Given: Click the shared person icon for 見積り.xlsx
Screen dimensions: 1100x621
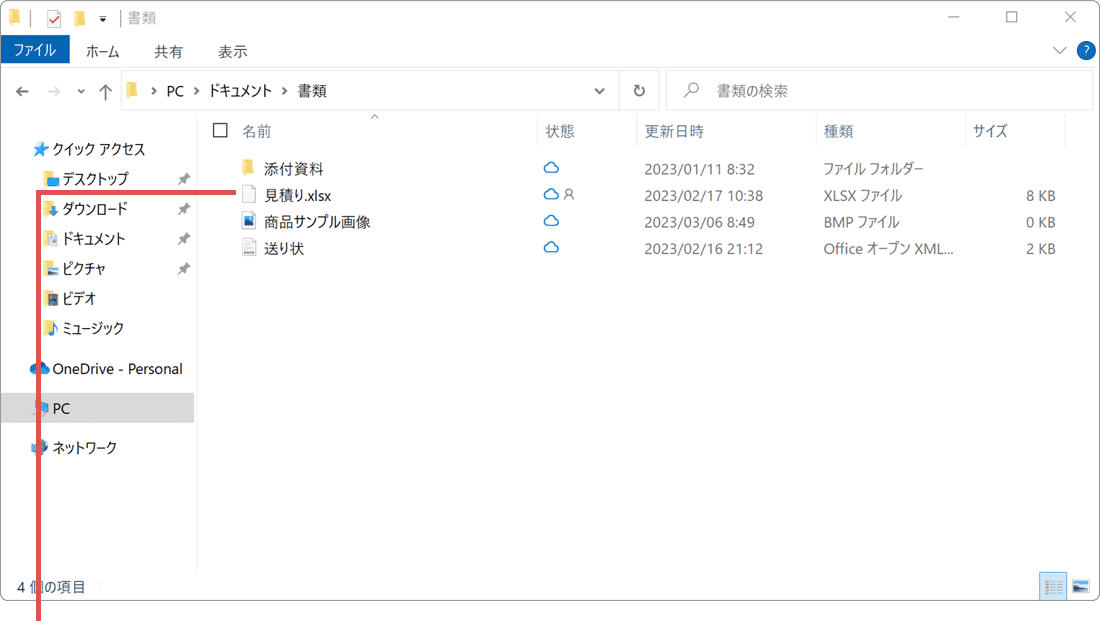Looking at the screenshot, I should point(569,194).
